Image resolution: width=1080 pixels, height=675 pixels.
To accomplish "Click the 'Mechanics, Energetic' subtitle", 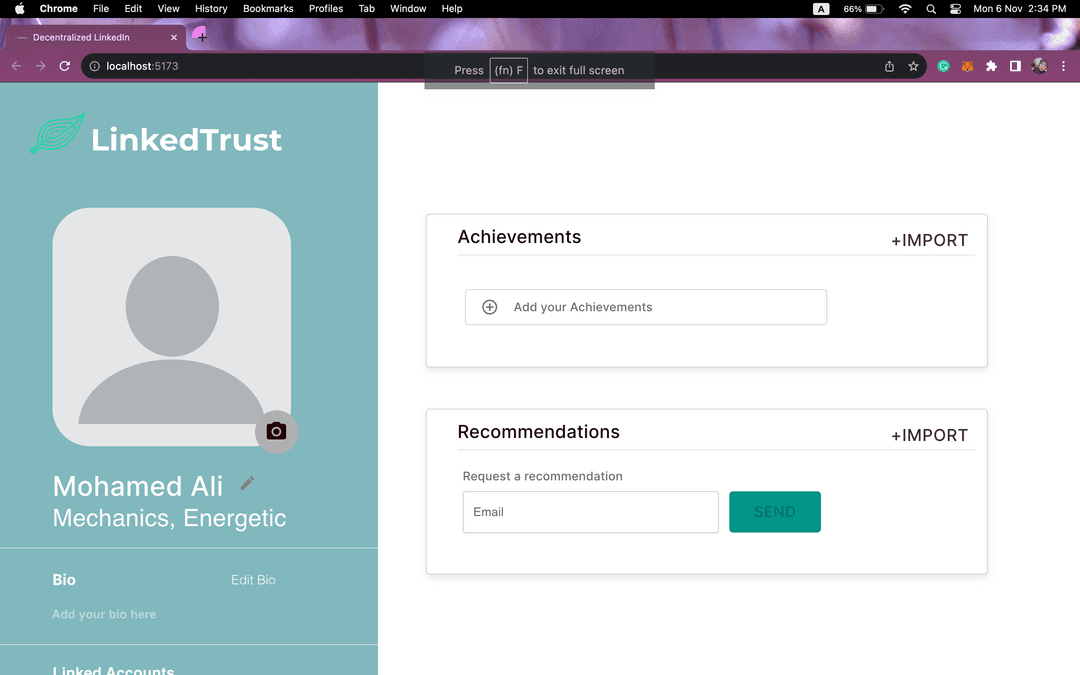I will 169,518.
